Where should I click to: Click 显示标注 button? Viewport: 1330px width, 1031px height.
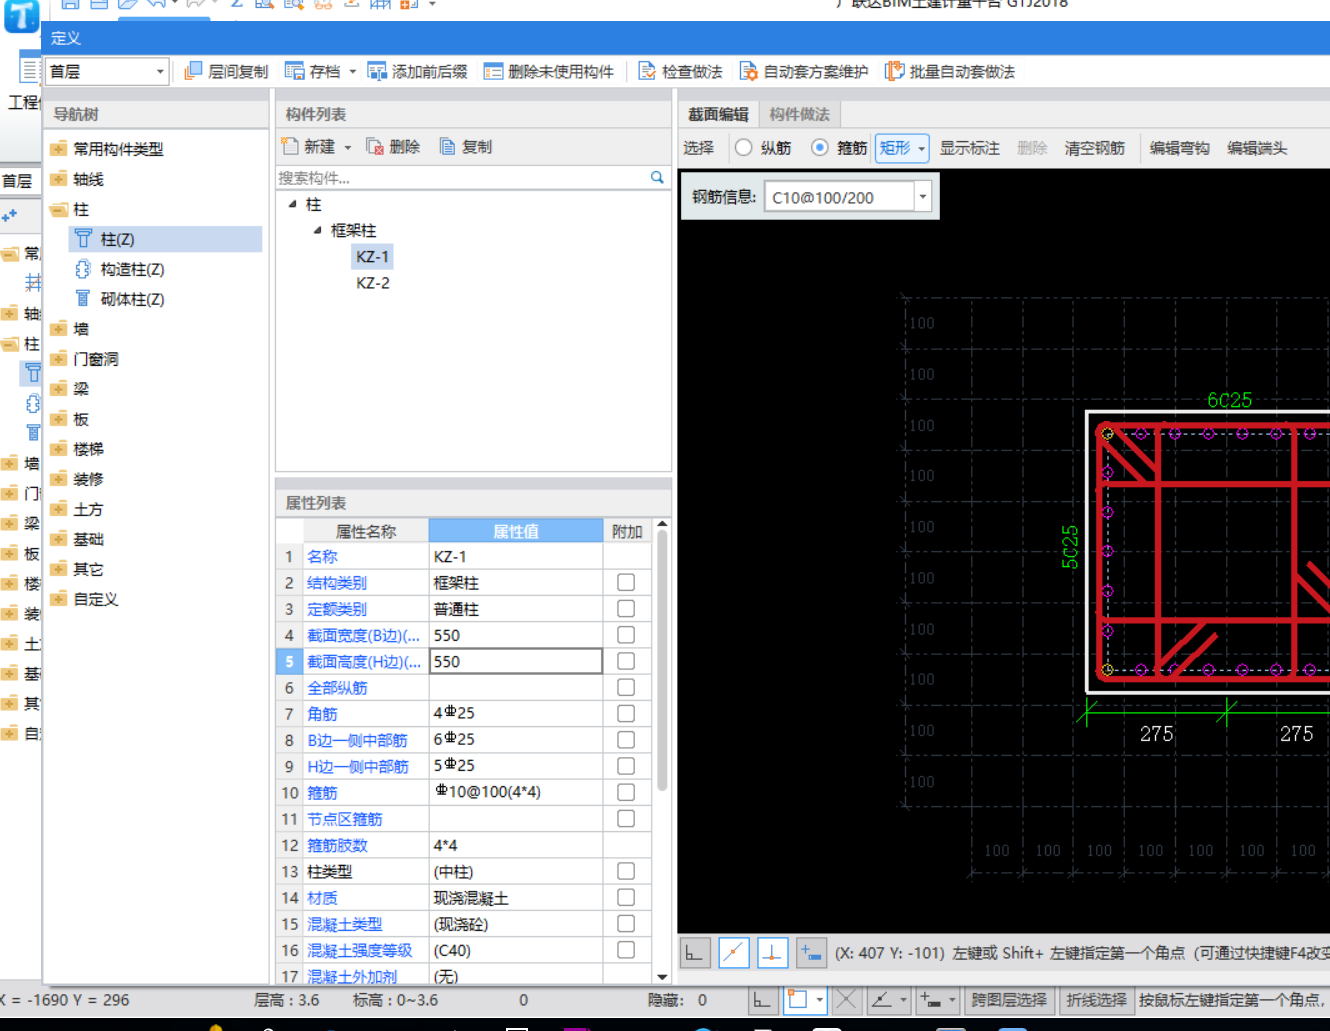[x=969, y=148]
